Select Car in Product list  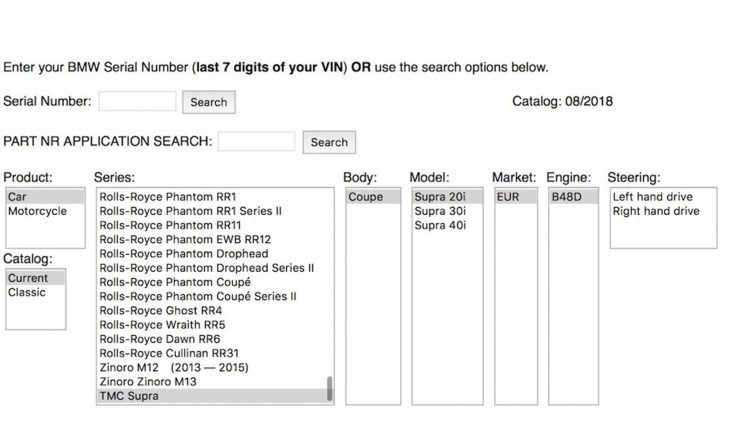45,197
